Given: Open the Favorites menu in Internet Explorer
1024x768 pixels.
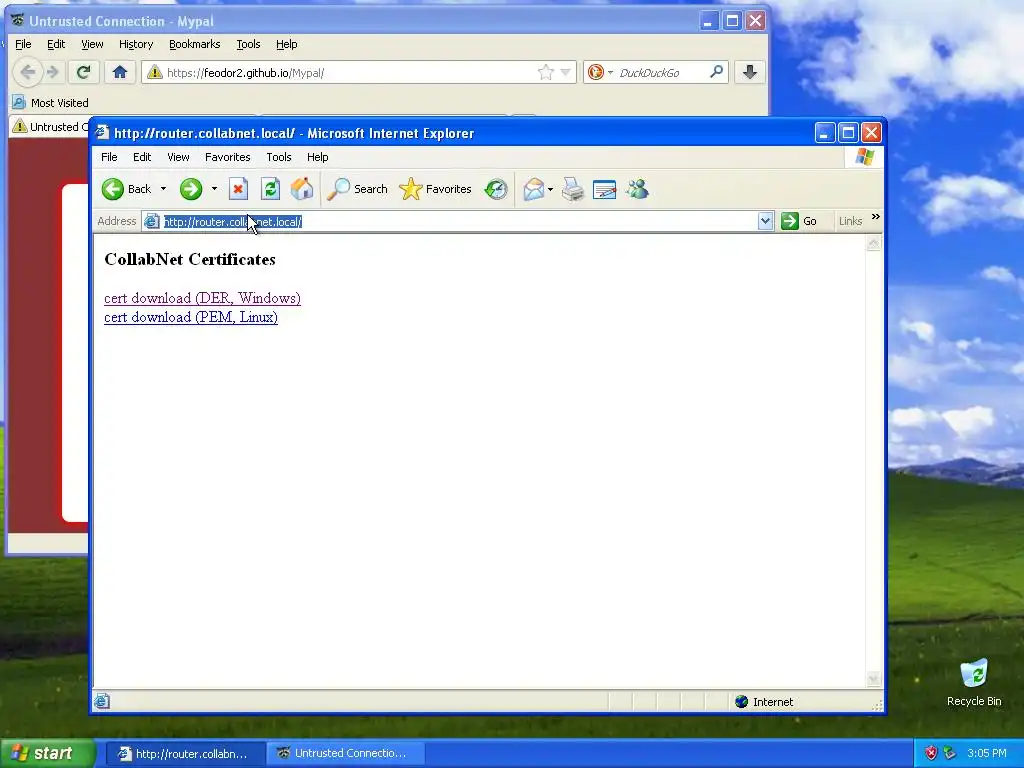Looking at the screenshot, I should point(227,157).
